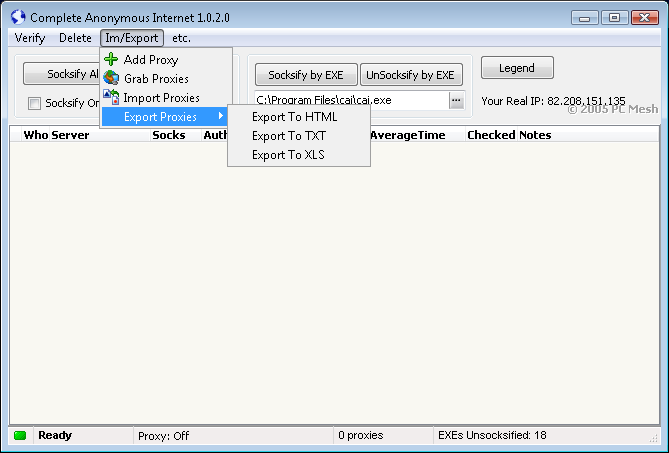Click the Ready status text
669x453 pixels.
[x=55, y=435]
